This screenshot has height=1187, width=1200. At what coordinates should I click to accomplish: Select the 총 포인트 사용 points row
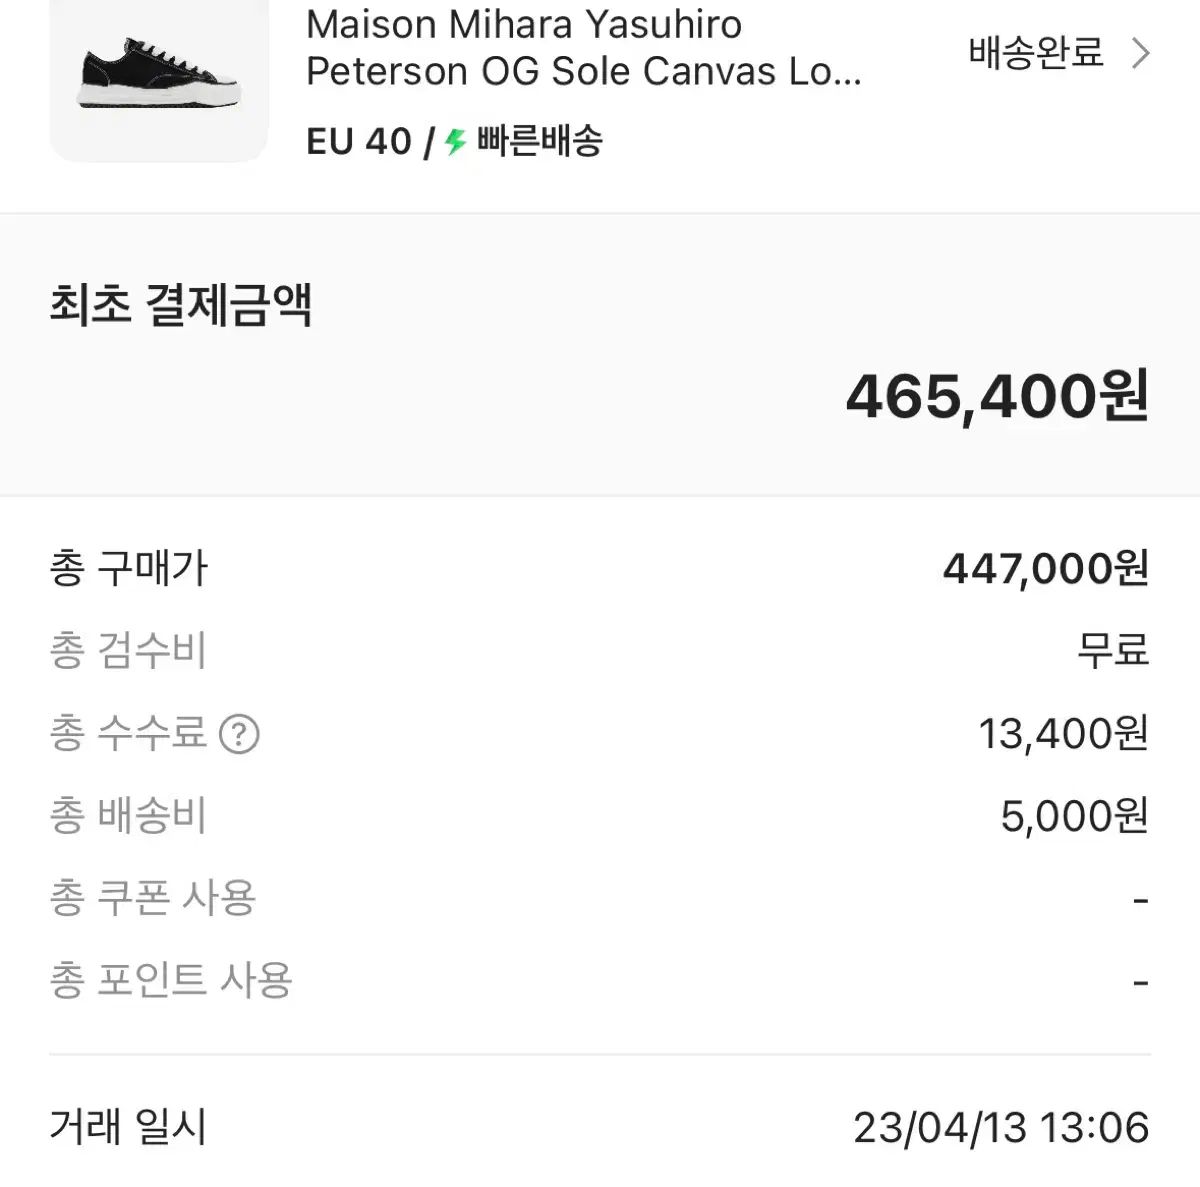click(x=600, y=981)
